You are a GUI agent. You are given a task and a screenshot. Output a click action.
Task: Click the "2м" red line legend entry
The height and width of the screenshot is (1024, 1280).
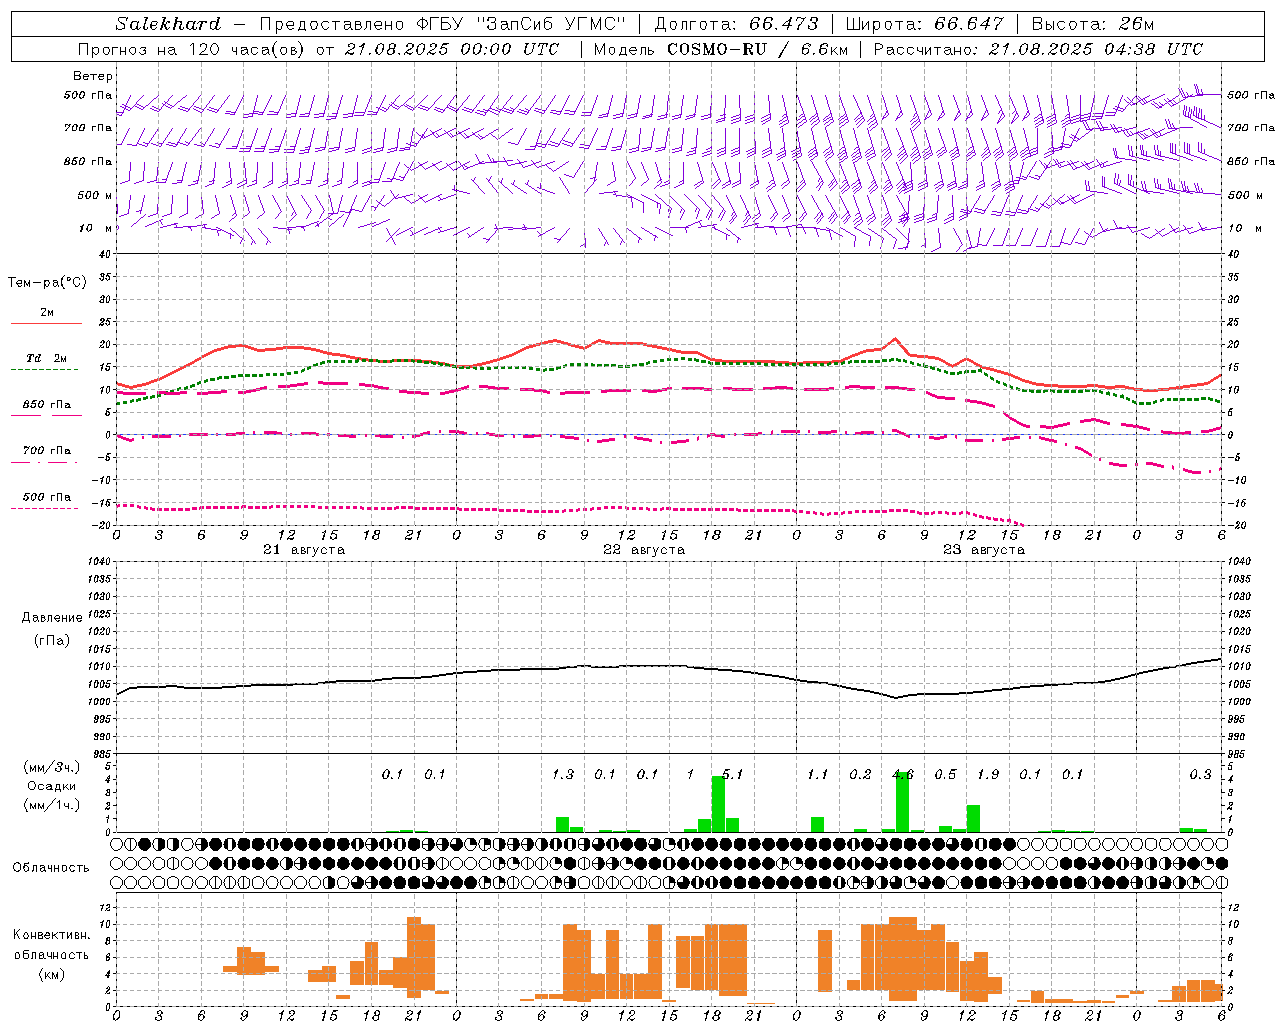pyautogui.click(x=47, y=312)
